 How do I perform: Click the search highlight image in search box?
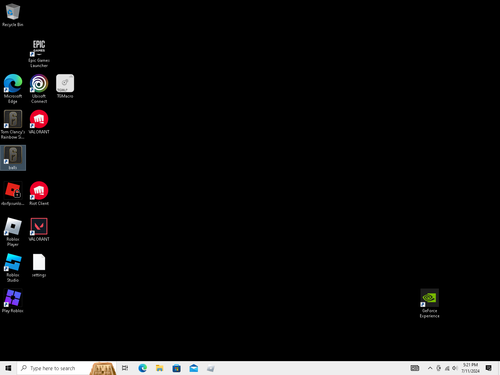tap(103, 368)
